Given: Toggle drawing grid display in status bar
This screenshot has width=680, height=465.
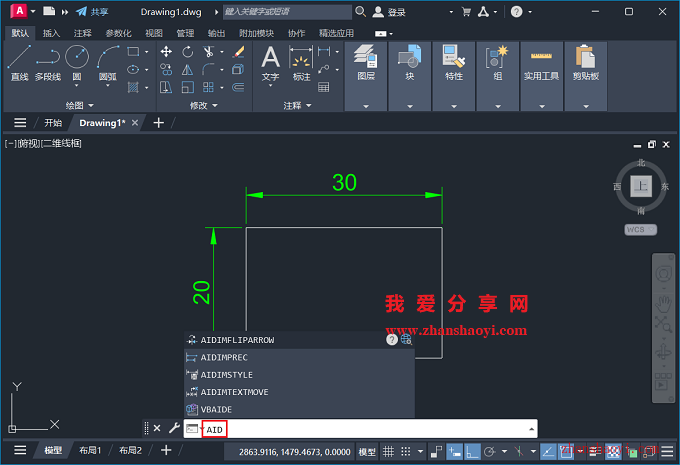Looking at the screenshot, I should [x=388, y=452].
